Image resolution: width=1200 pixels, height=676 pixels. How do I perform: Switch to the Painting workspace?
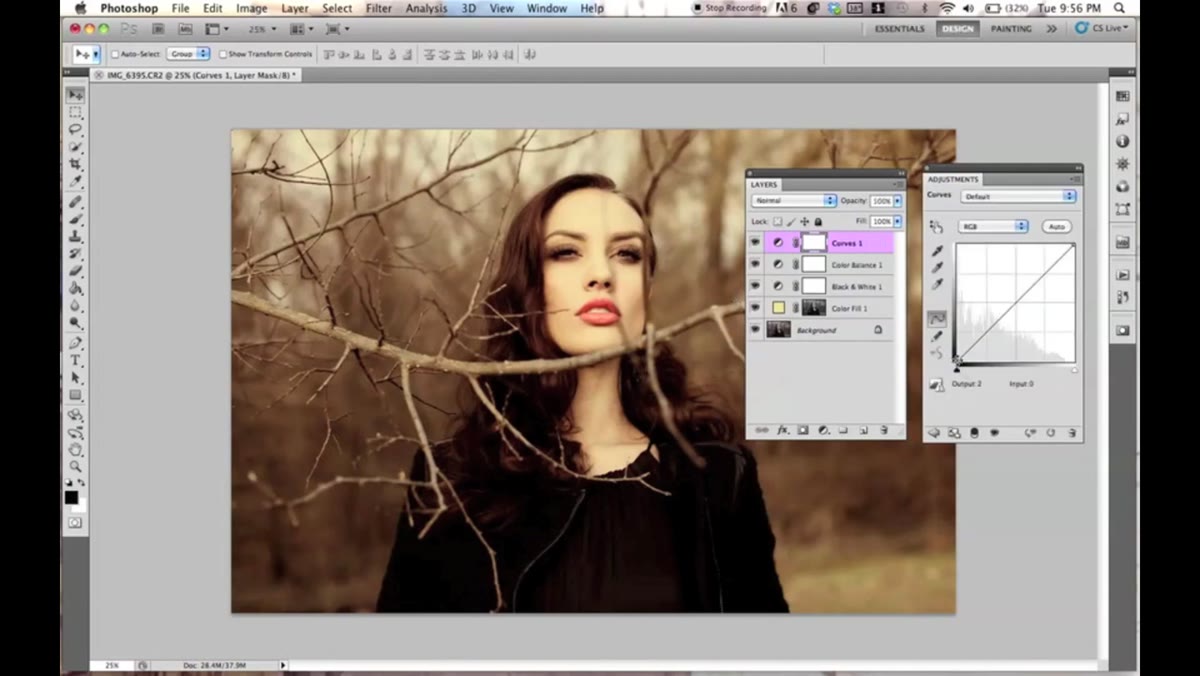[x=1011, y=29]
